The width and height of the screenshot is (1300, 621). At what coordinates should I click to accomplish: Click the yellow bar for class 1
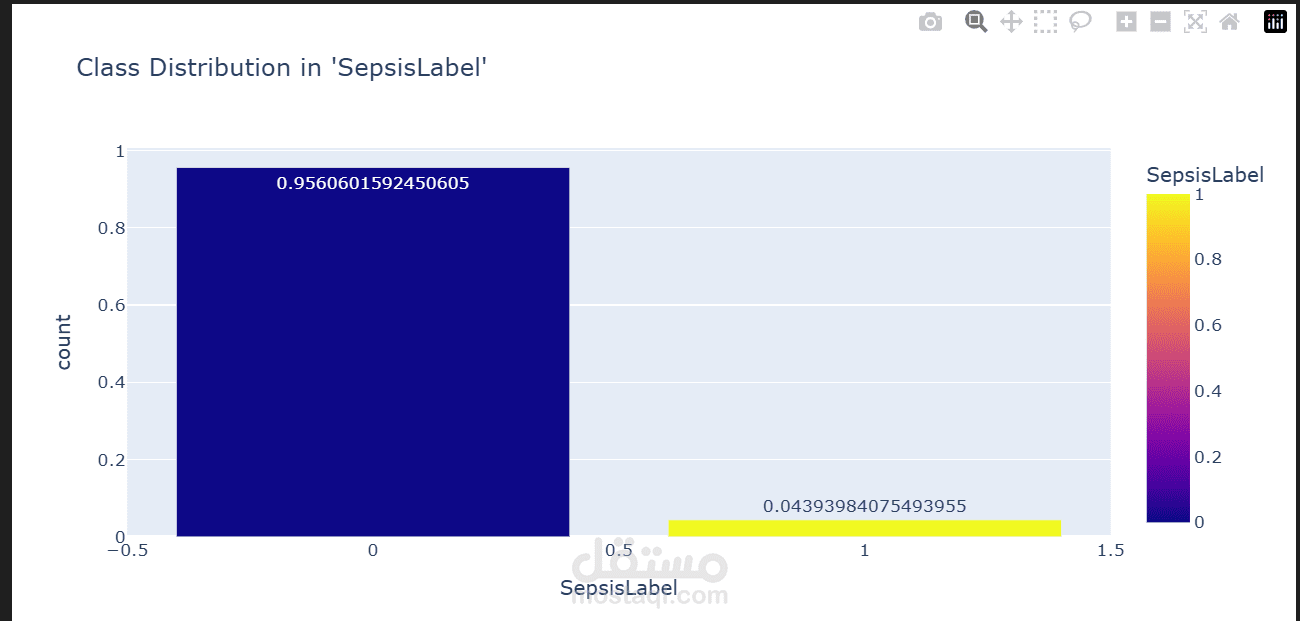(x=864, y=528)
